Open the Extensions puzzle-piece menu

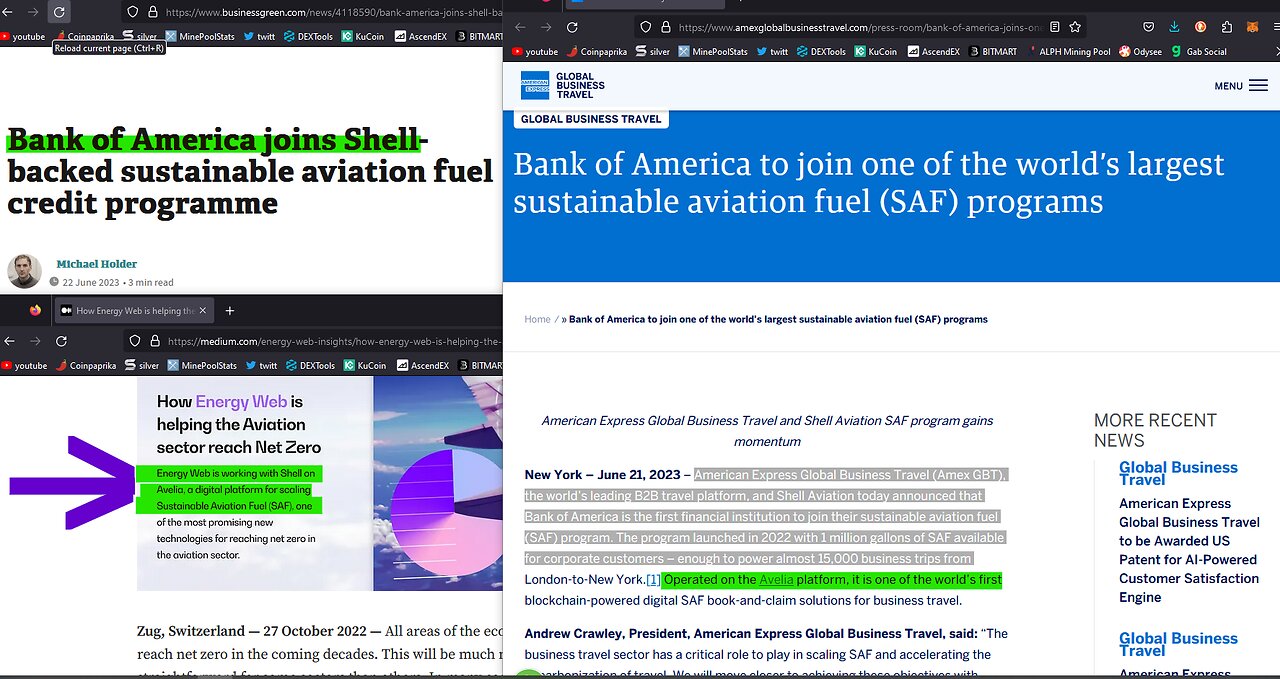click(x=1227, y=27)
